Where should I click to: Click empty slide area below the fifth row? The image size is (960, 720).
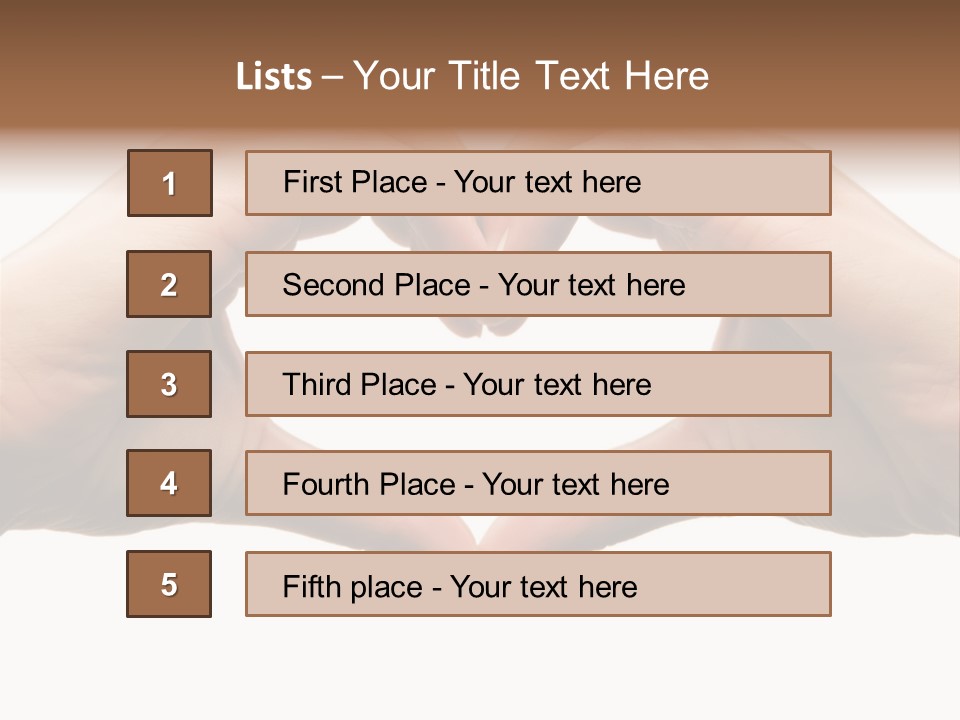[480, 665]
